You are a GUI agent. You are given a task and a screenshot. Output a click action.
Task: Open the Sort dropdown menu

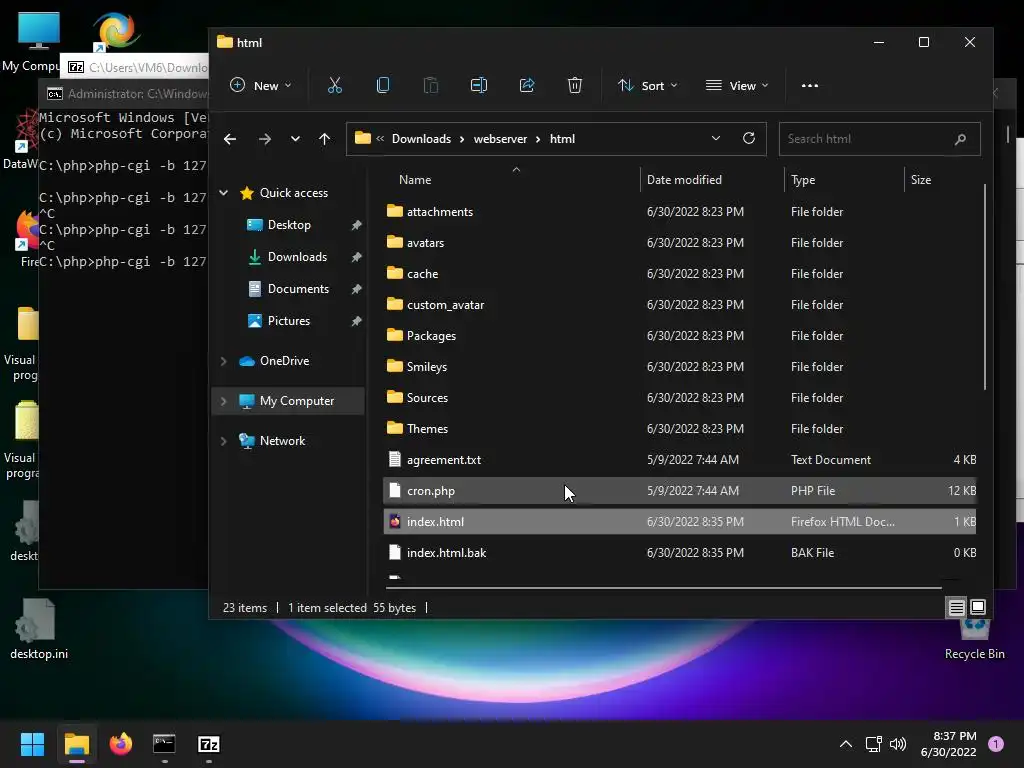point(648,86)
